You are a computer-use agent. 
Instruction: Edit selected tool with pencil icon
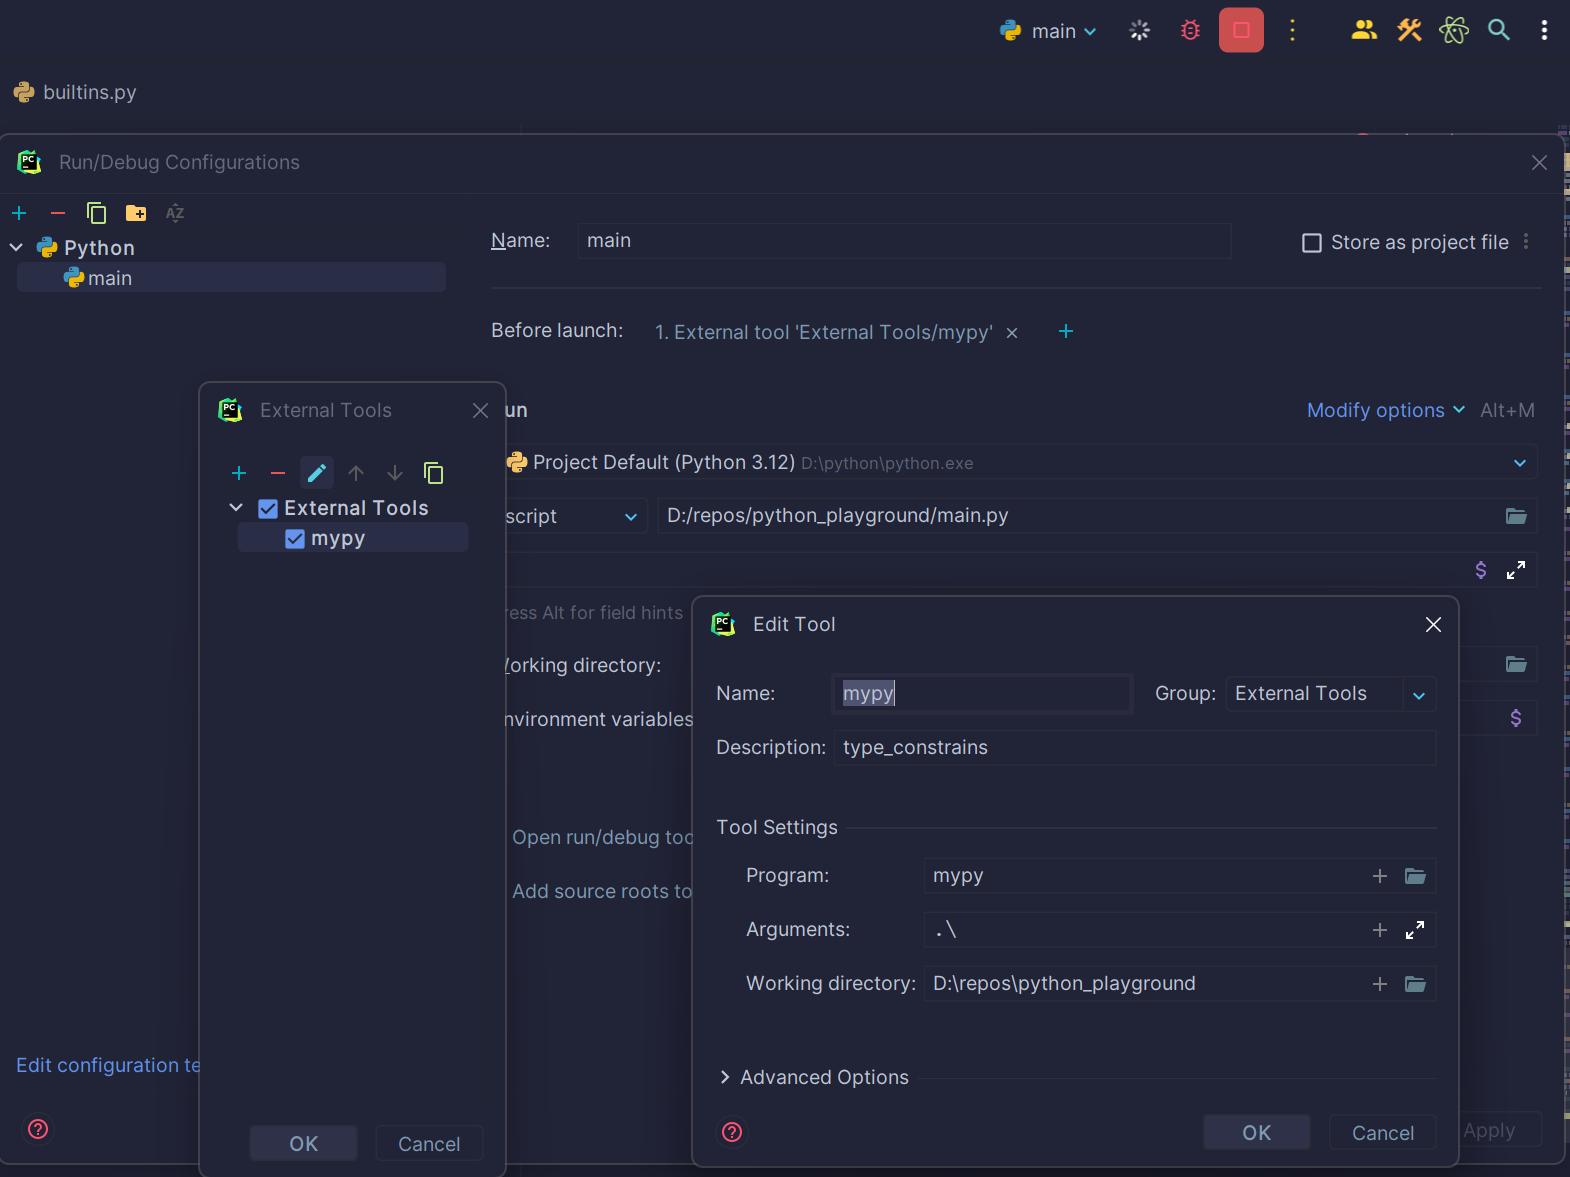point(317,473)
